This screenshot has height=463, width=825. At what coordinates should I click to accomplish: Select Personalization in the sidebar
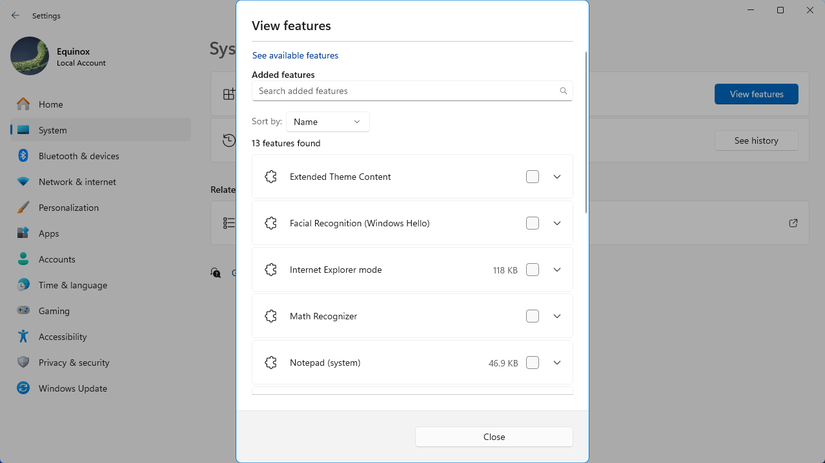coord(100,207)
